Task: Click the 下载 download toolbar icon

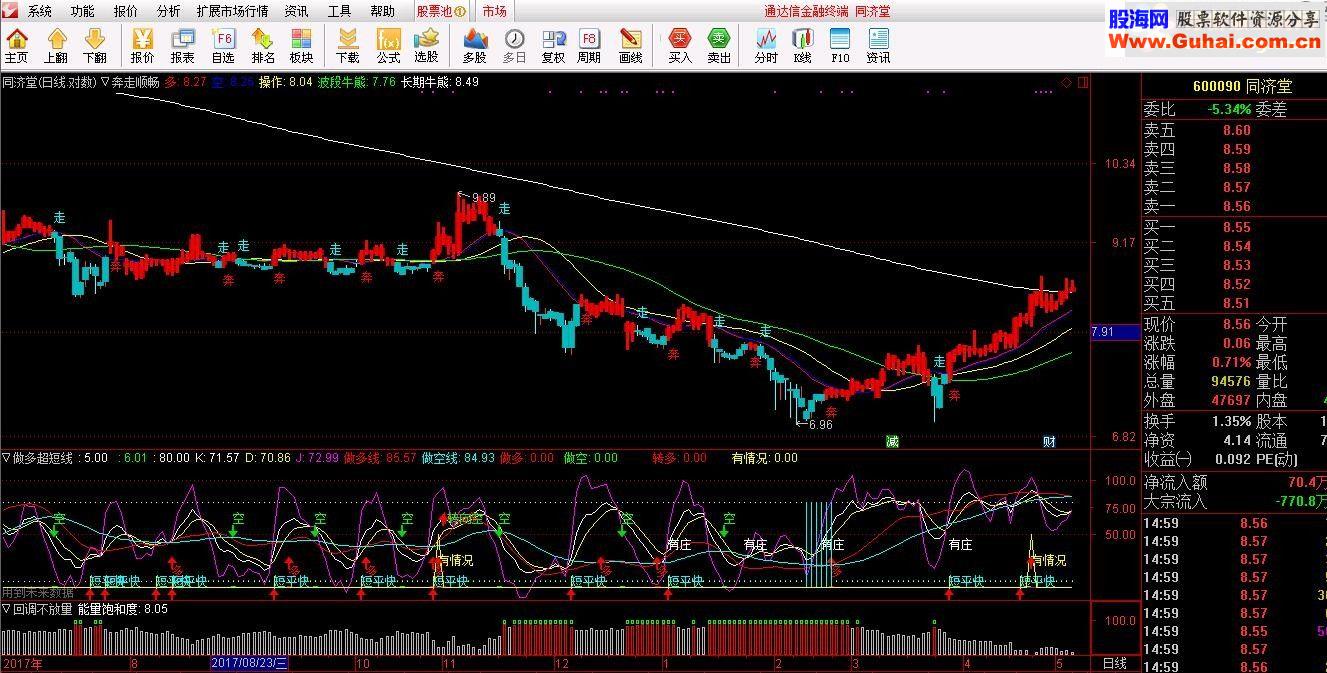Action: click(348, 46)
